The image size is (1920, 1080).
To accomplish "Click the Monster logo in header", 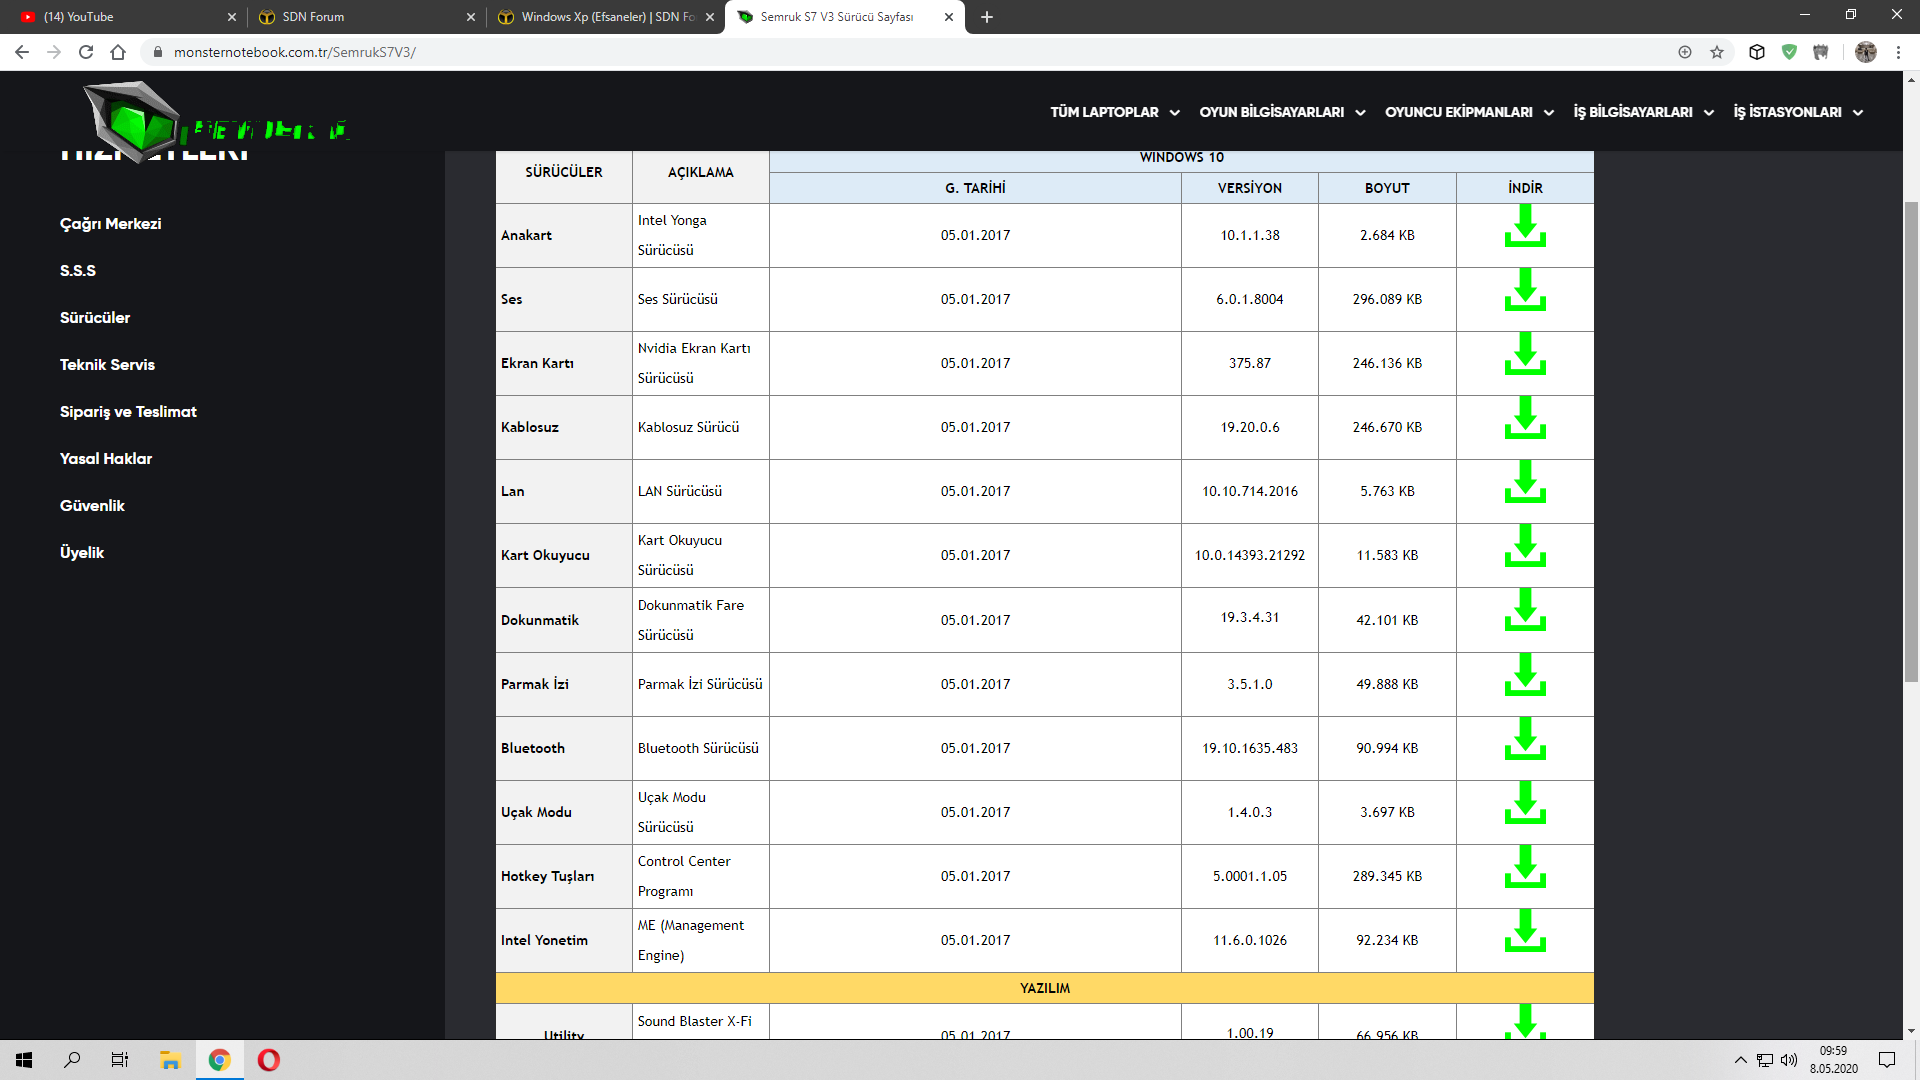I will click(135, 120).
